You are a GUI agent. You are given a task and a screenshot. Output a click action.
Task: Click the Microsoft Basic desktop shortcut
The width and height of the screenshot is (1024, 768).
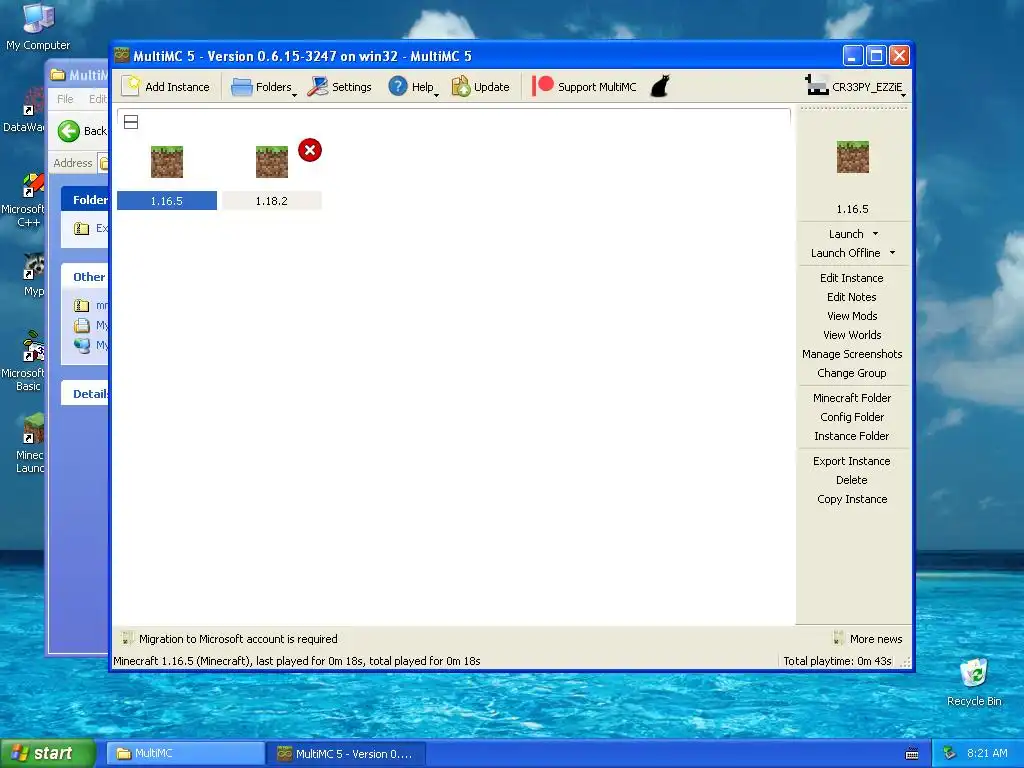(26, 361)
